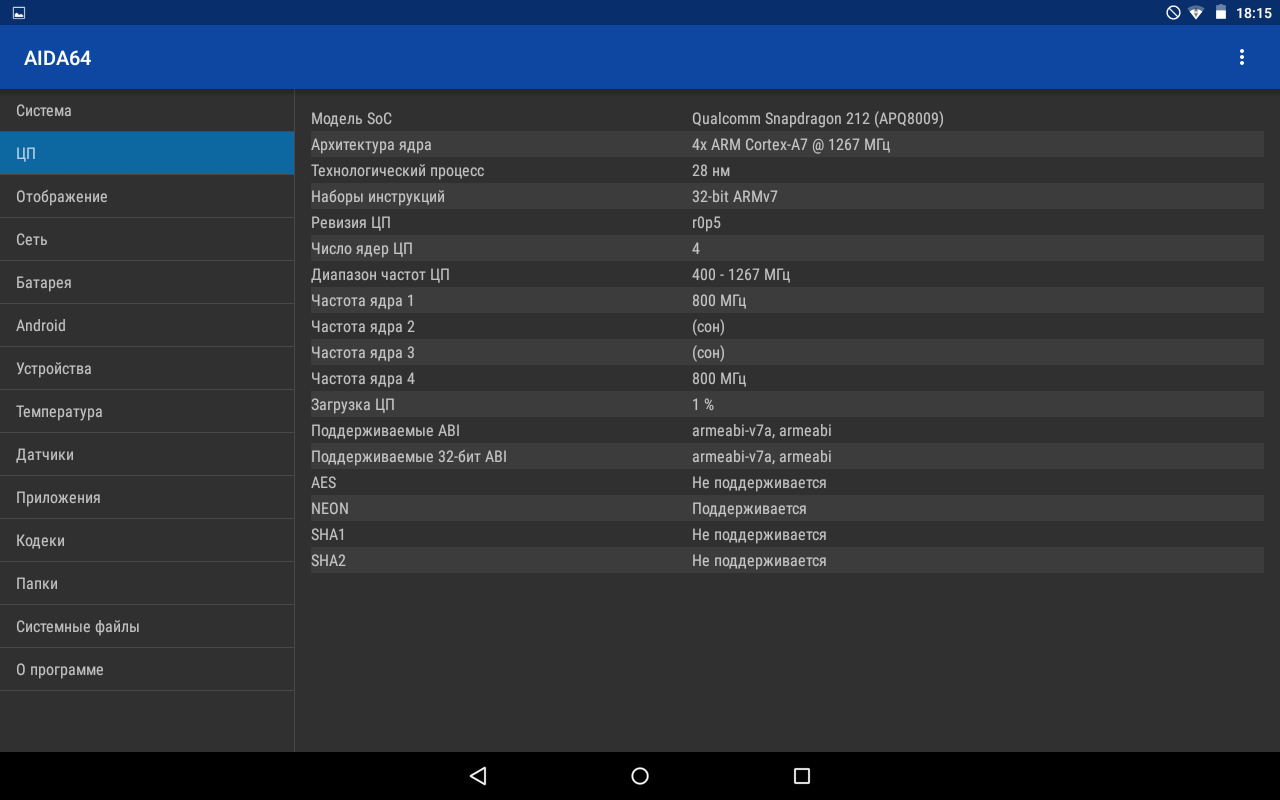Select the ЦП sidebar item
This screenshot has height=800, width=1280.
[147, 154]
